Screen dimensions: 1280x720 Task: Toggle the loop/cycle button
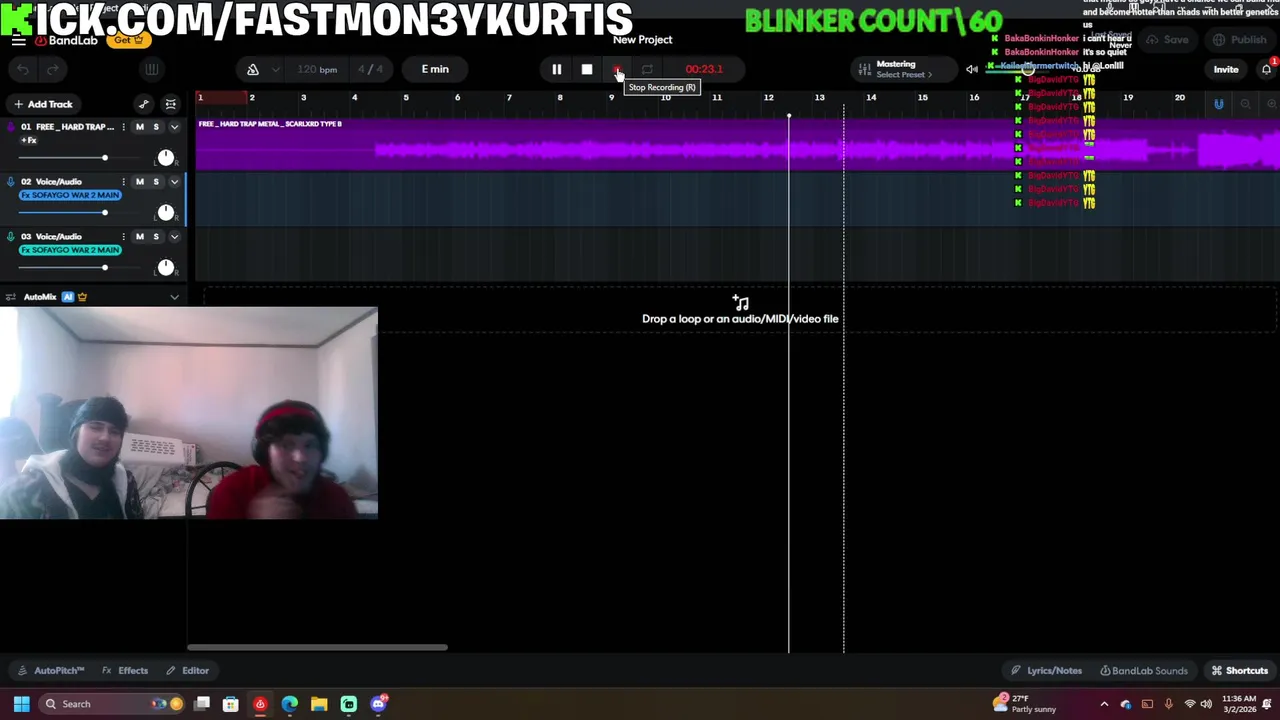(x=647, y=69)
